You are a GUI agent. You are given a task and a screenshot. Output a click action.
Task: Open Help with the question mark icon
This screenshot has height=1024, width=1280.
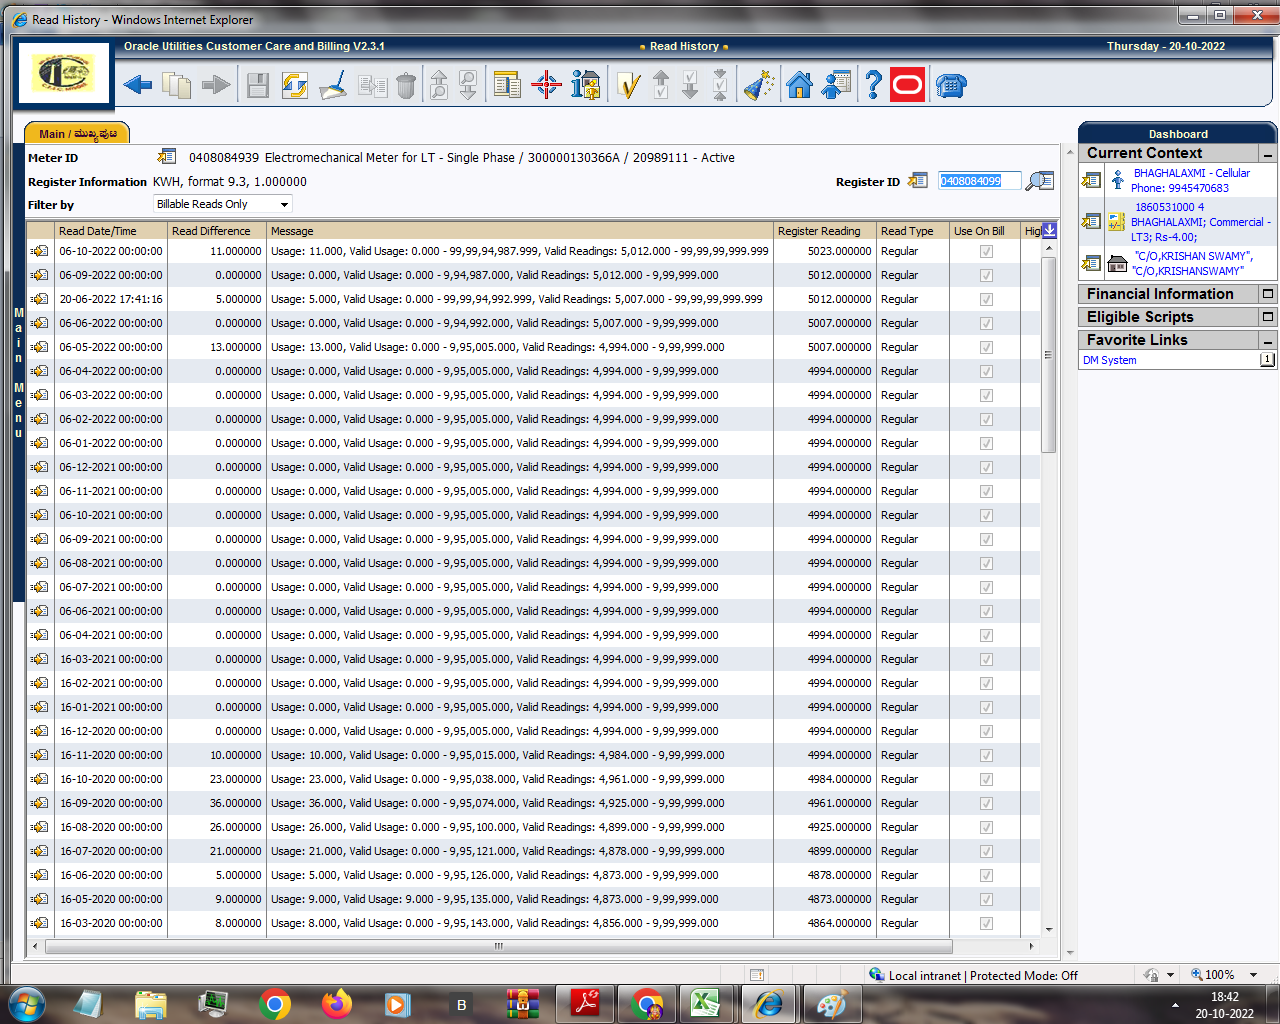[x=873, y=86]
